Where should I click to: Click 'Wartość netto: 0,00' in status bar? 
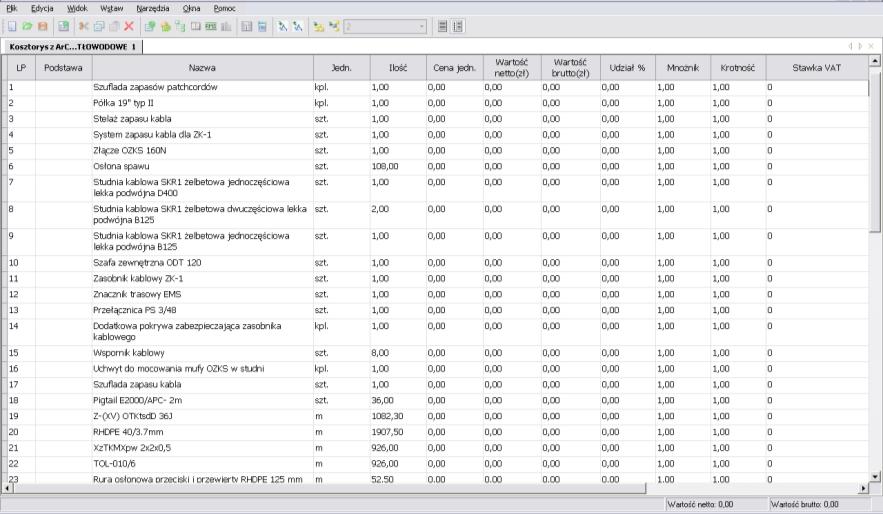point(701,504)
